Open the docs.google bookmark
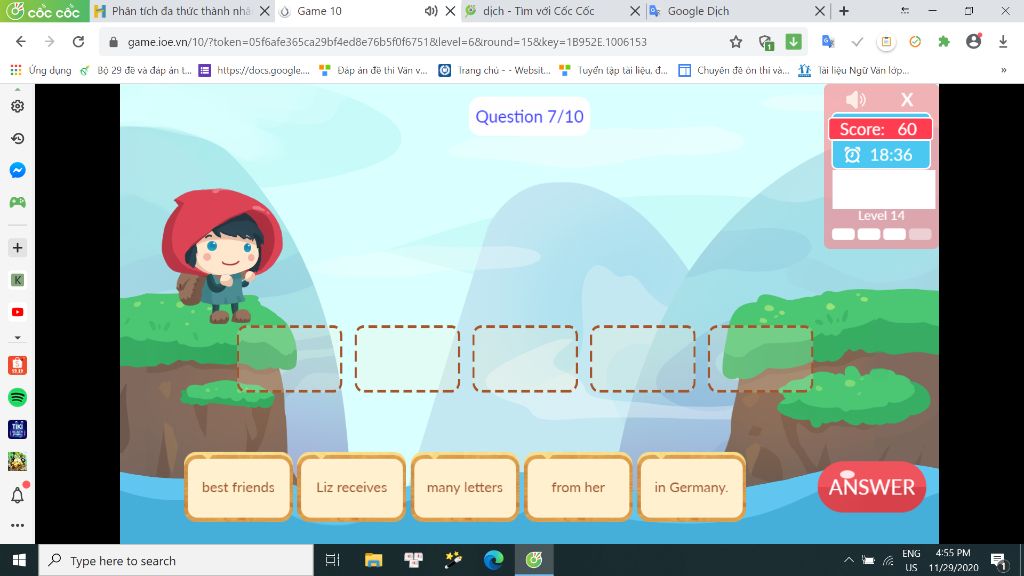Viewport: 1024px width, 576px height. 255,70
